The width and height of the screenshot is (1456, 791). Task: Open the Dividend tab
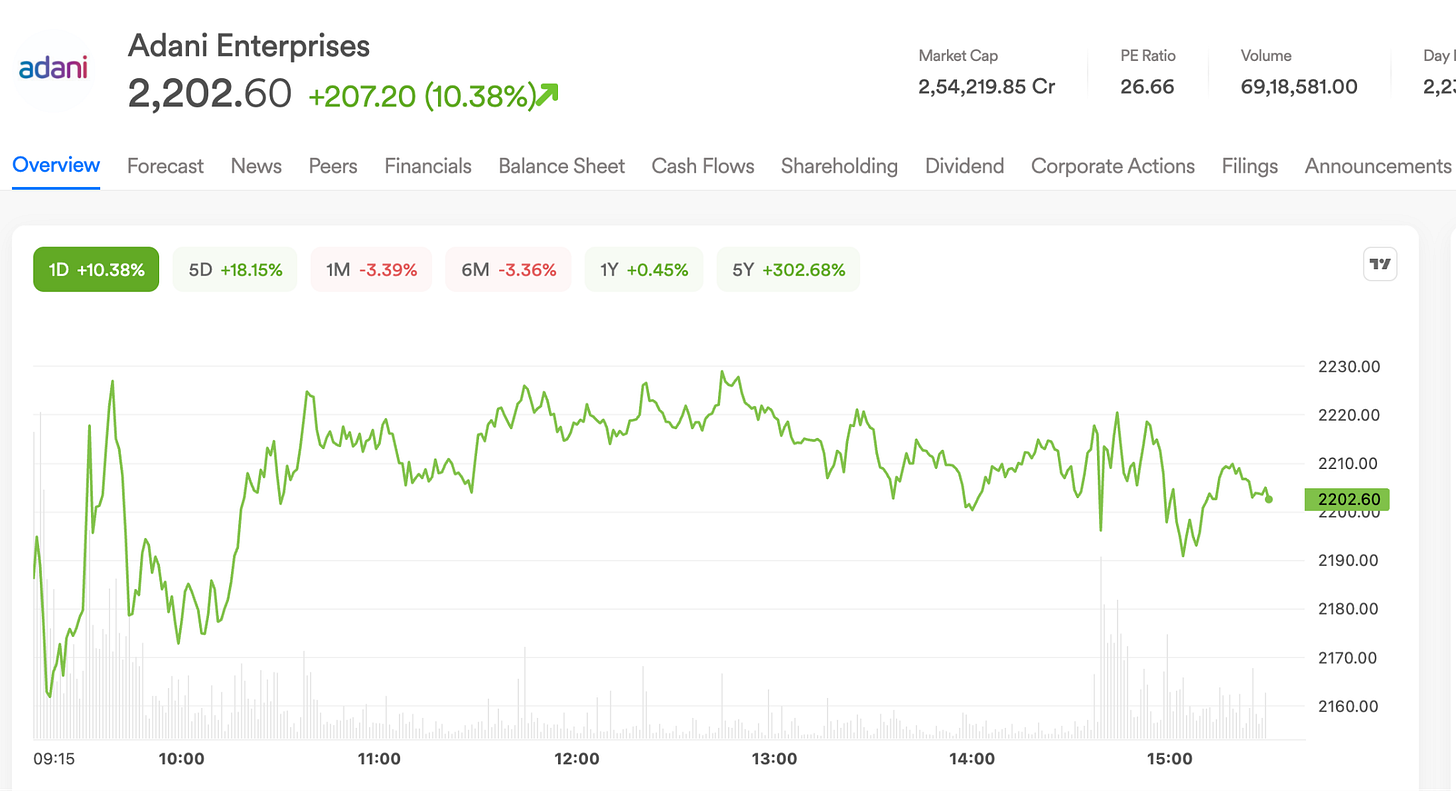pos(964,166)
